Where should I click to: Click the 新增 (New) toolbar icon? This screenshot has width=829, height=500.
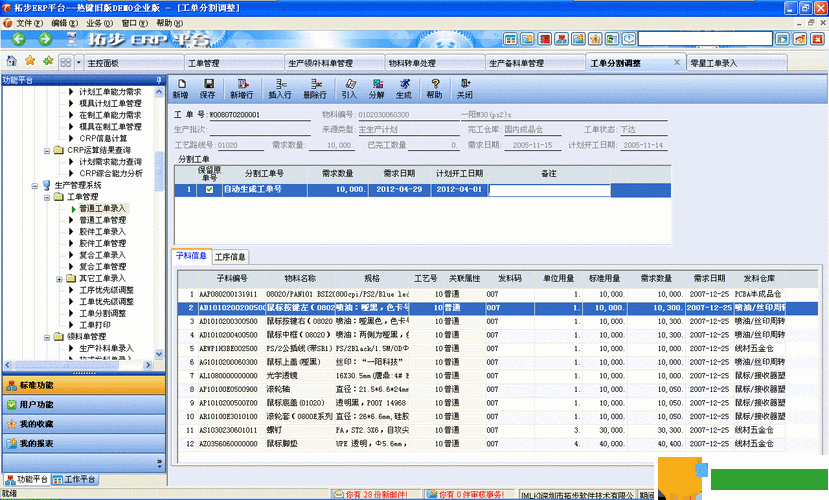click(x=181, y=89)
